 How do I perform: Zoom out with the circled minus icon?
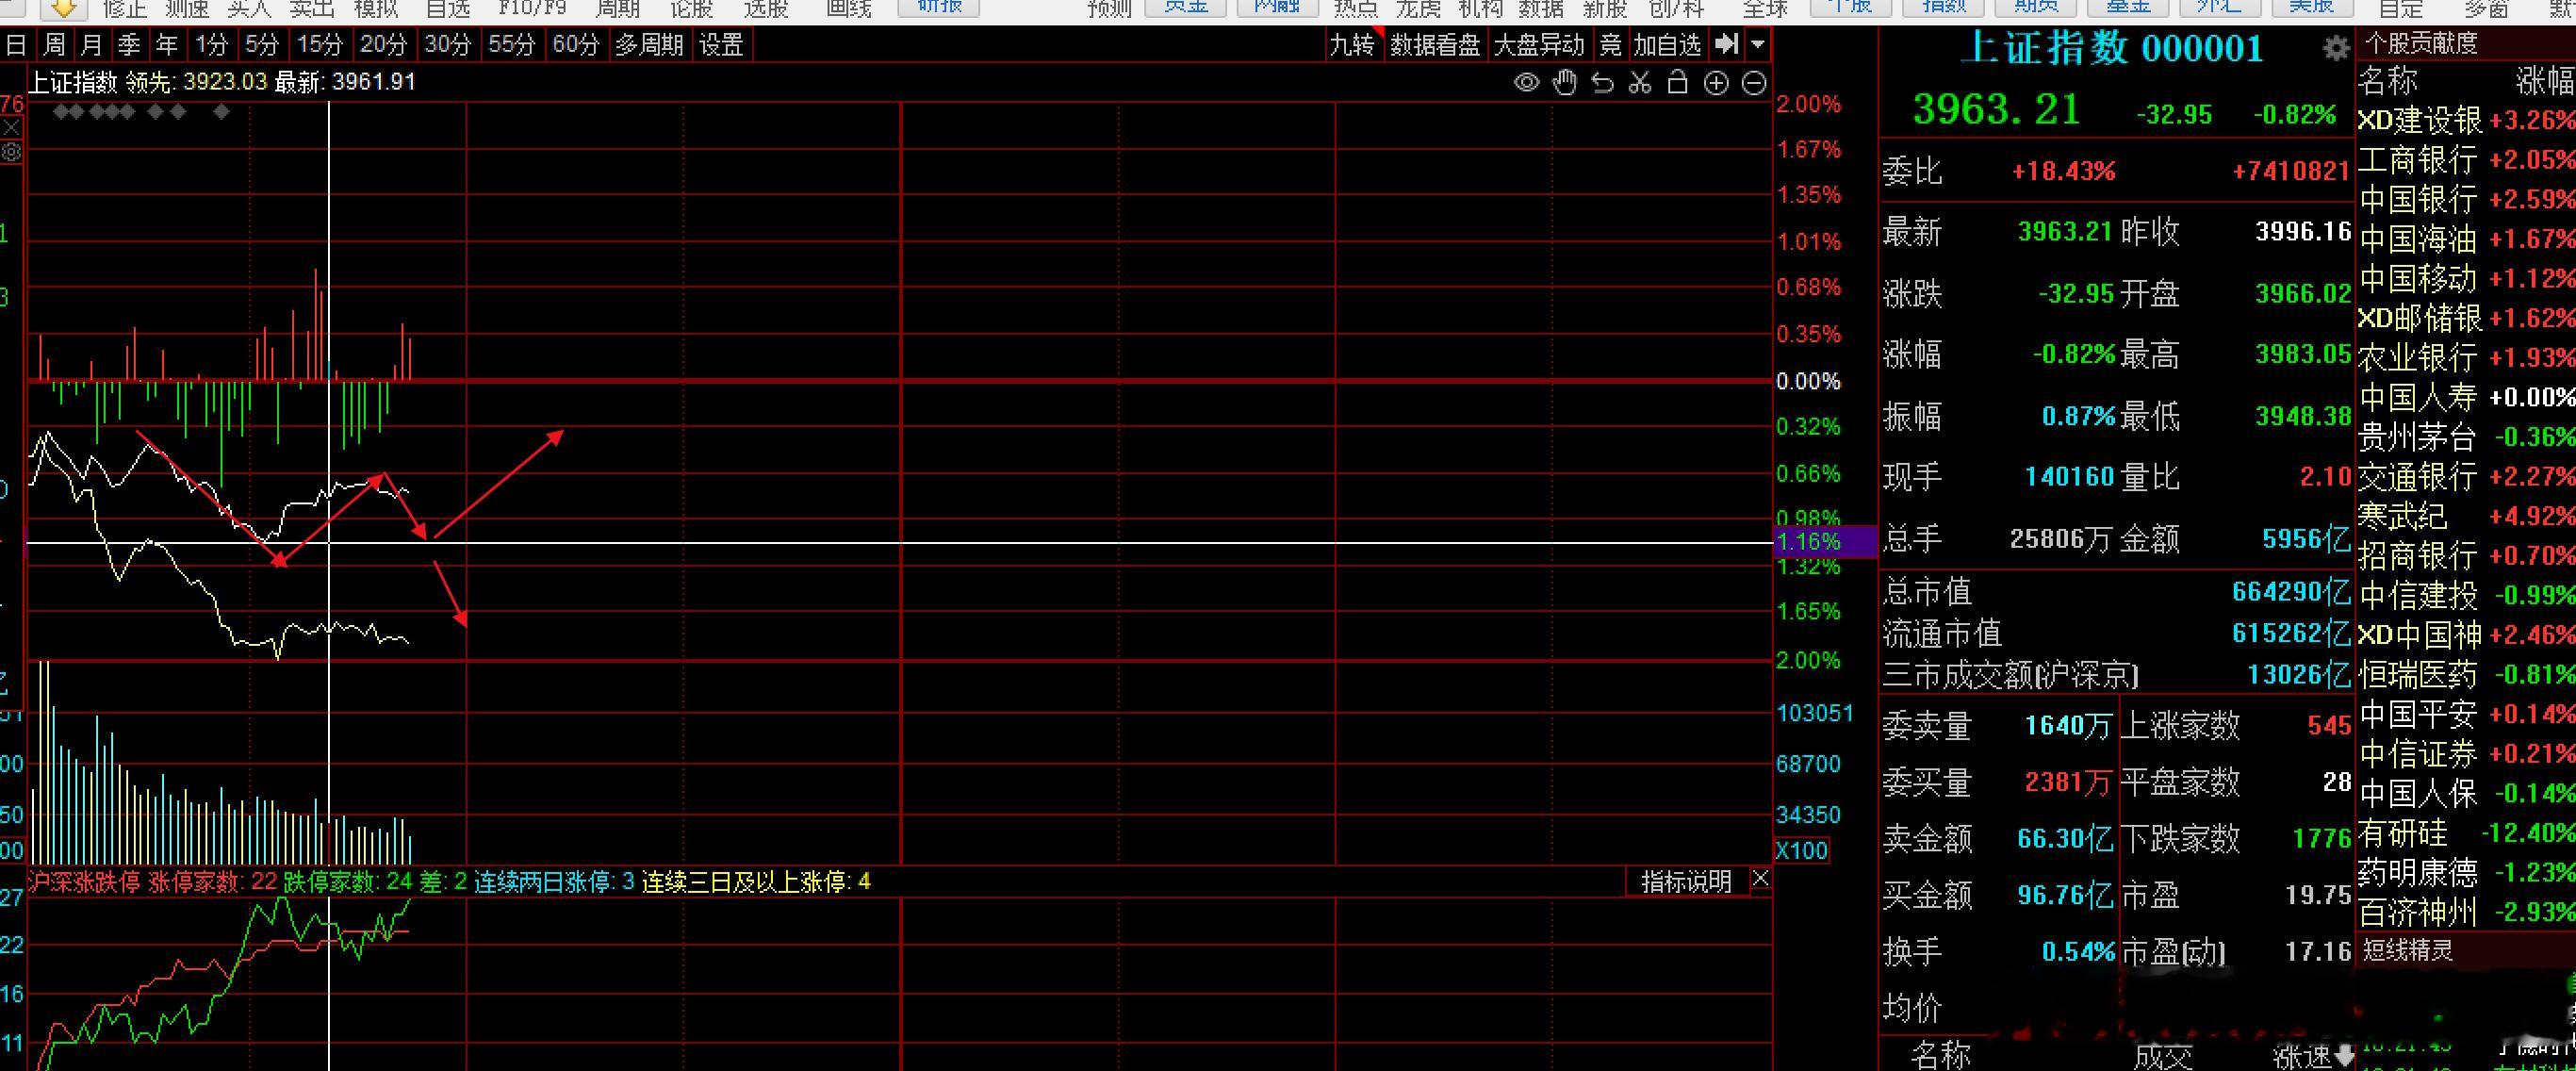point(1754,83)
